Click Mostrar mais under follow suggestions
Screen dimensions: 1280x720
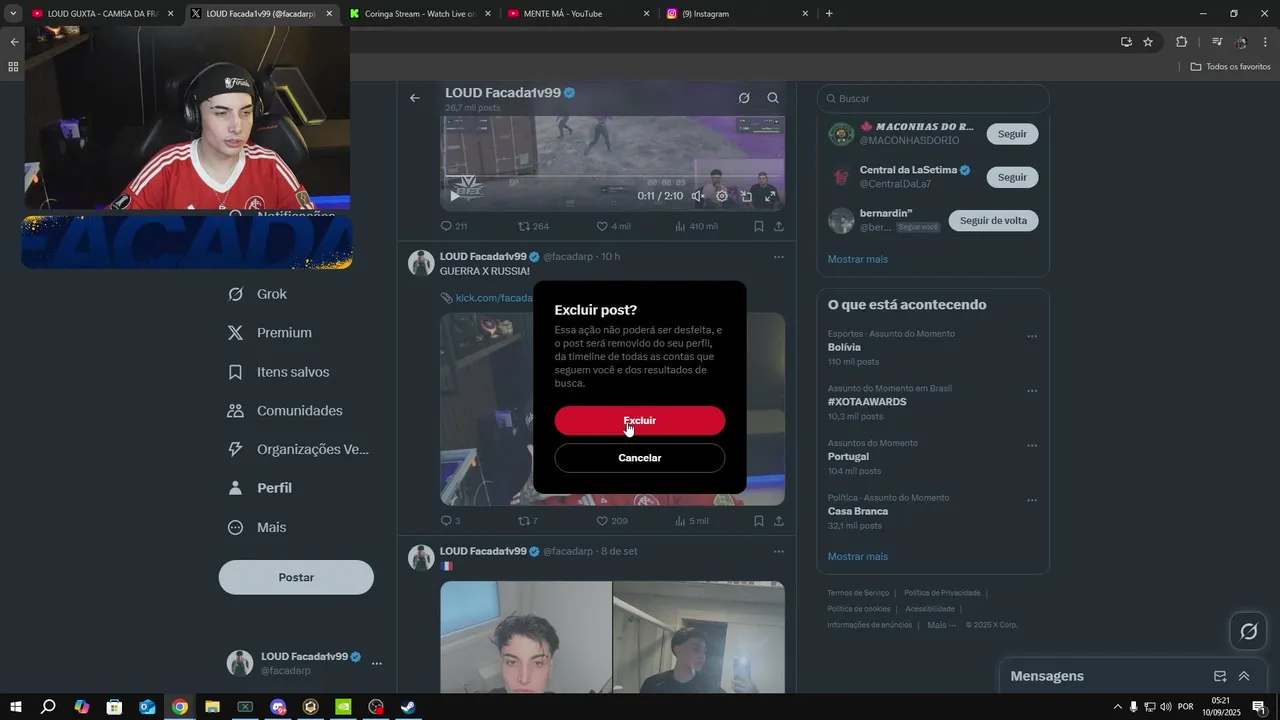click(x=858, y=259)
